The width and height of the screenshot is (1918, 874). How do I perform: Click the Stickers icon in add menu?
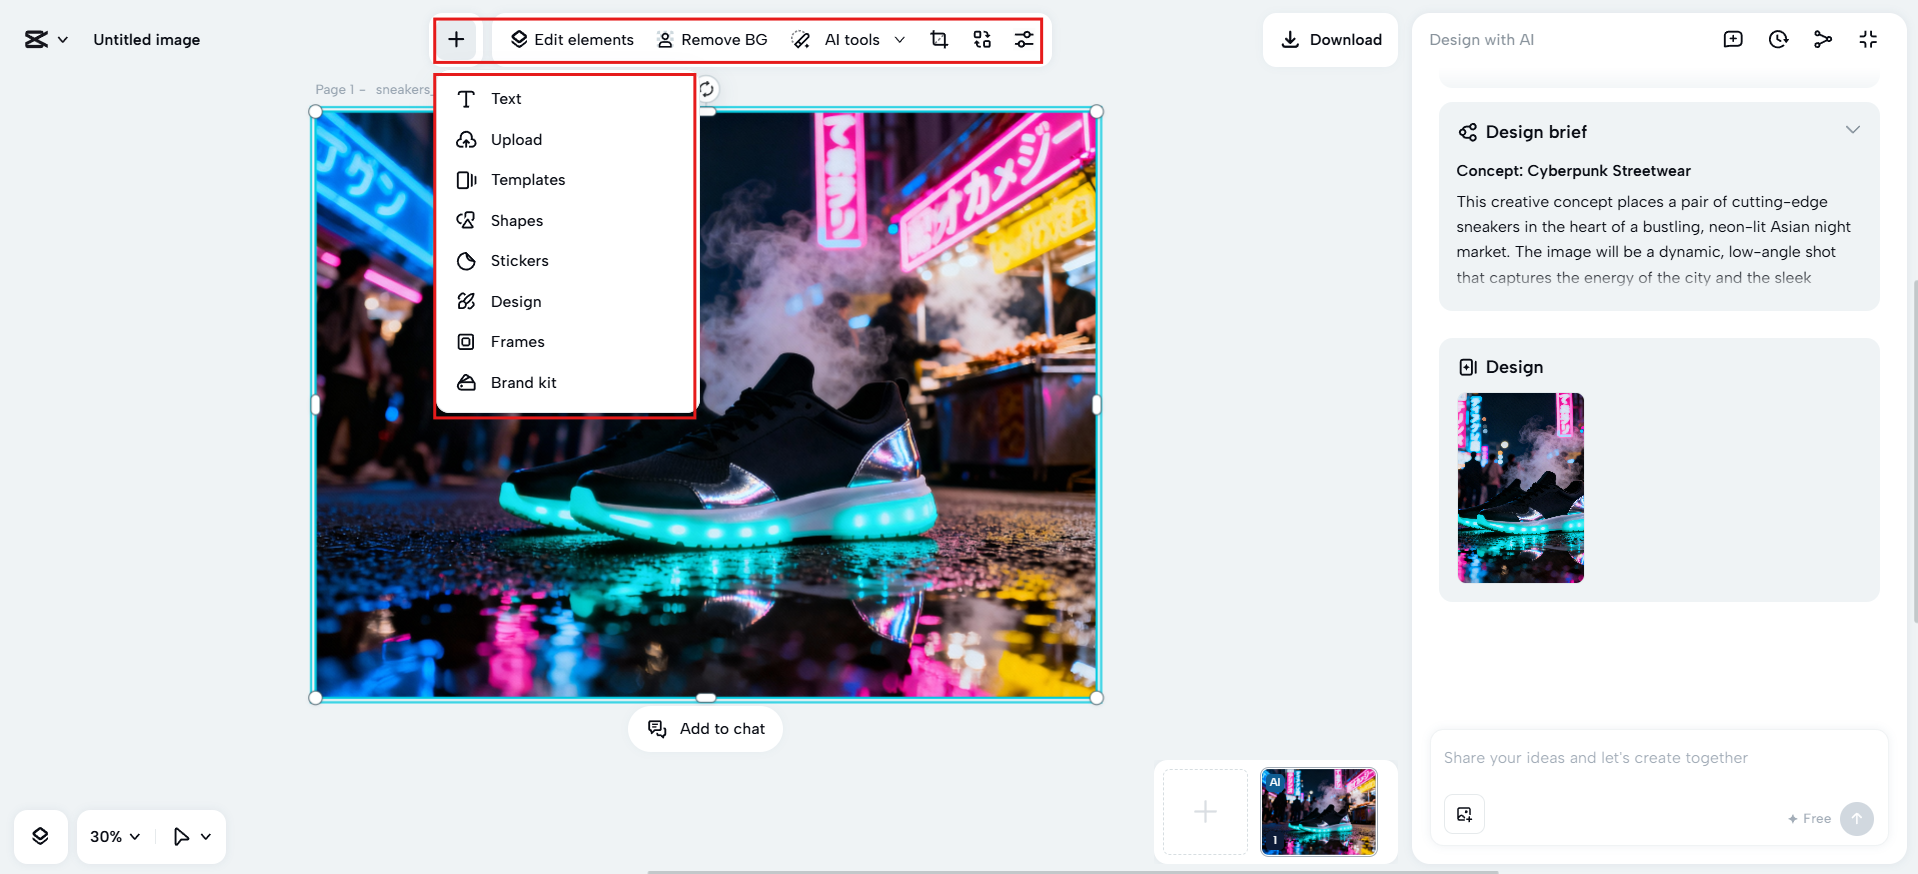click(466, 261)
